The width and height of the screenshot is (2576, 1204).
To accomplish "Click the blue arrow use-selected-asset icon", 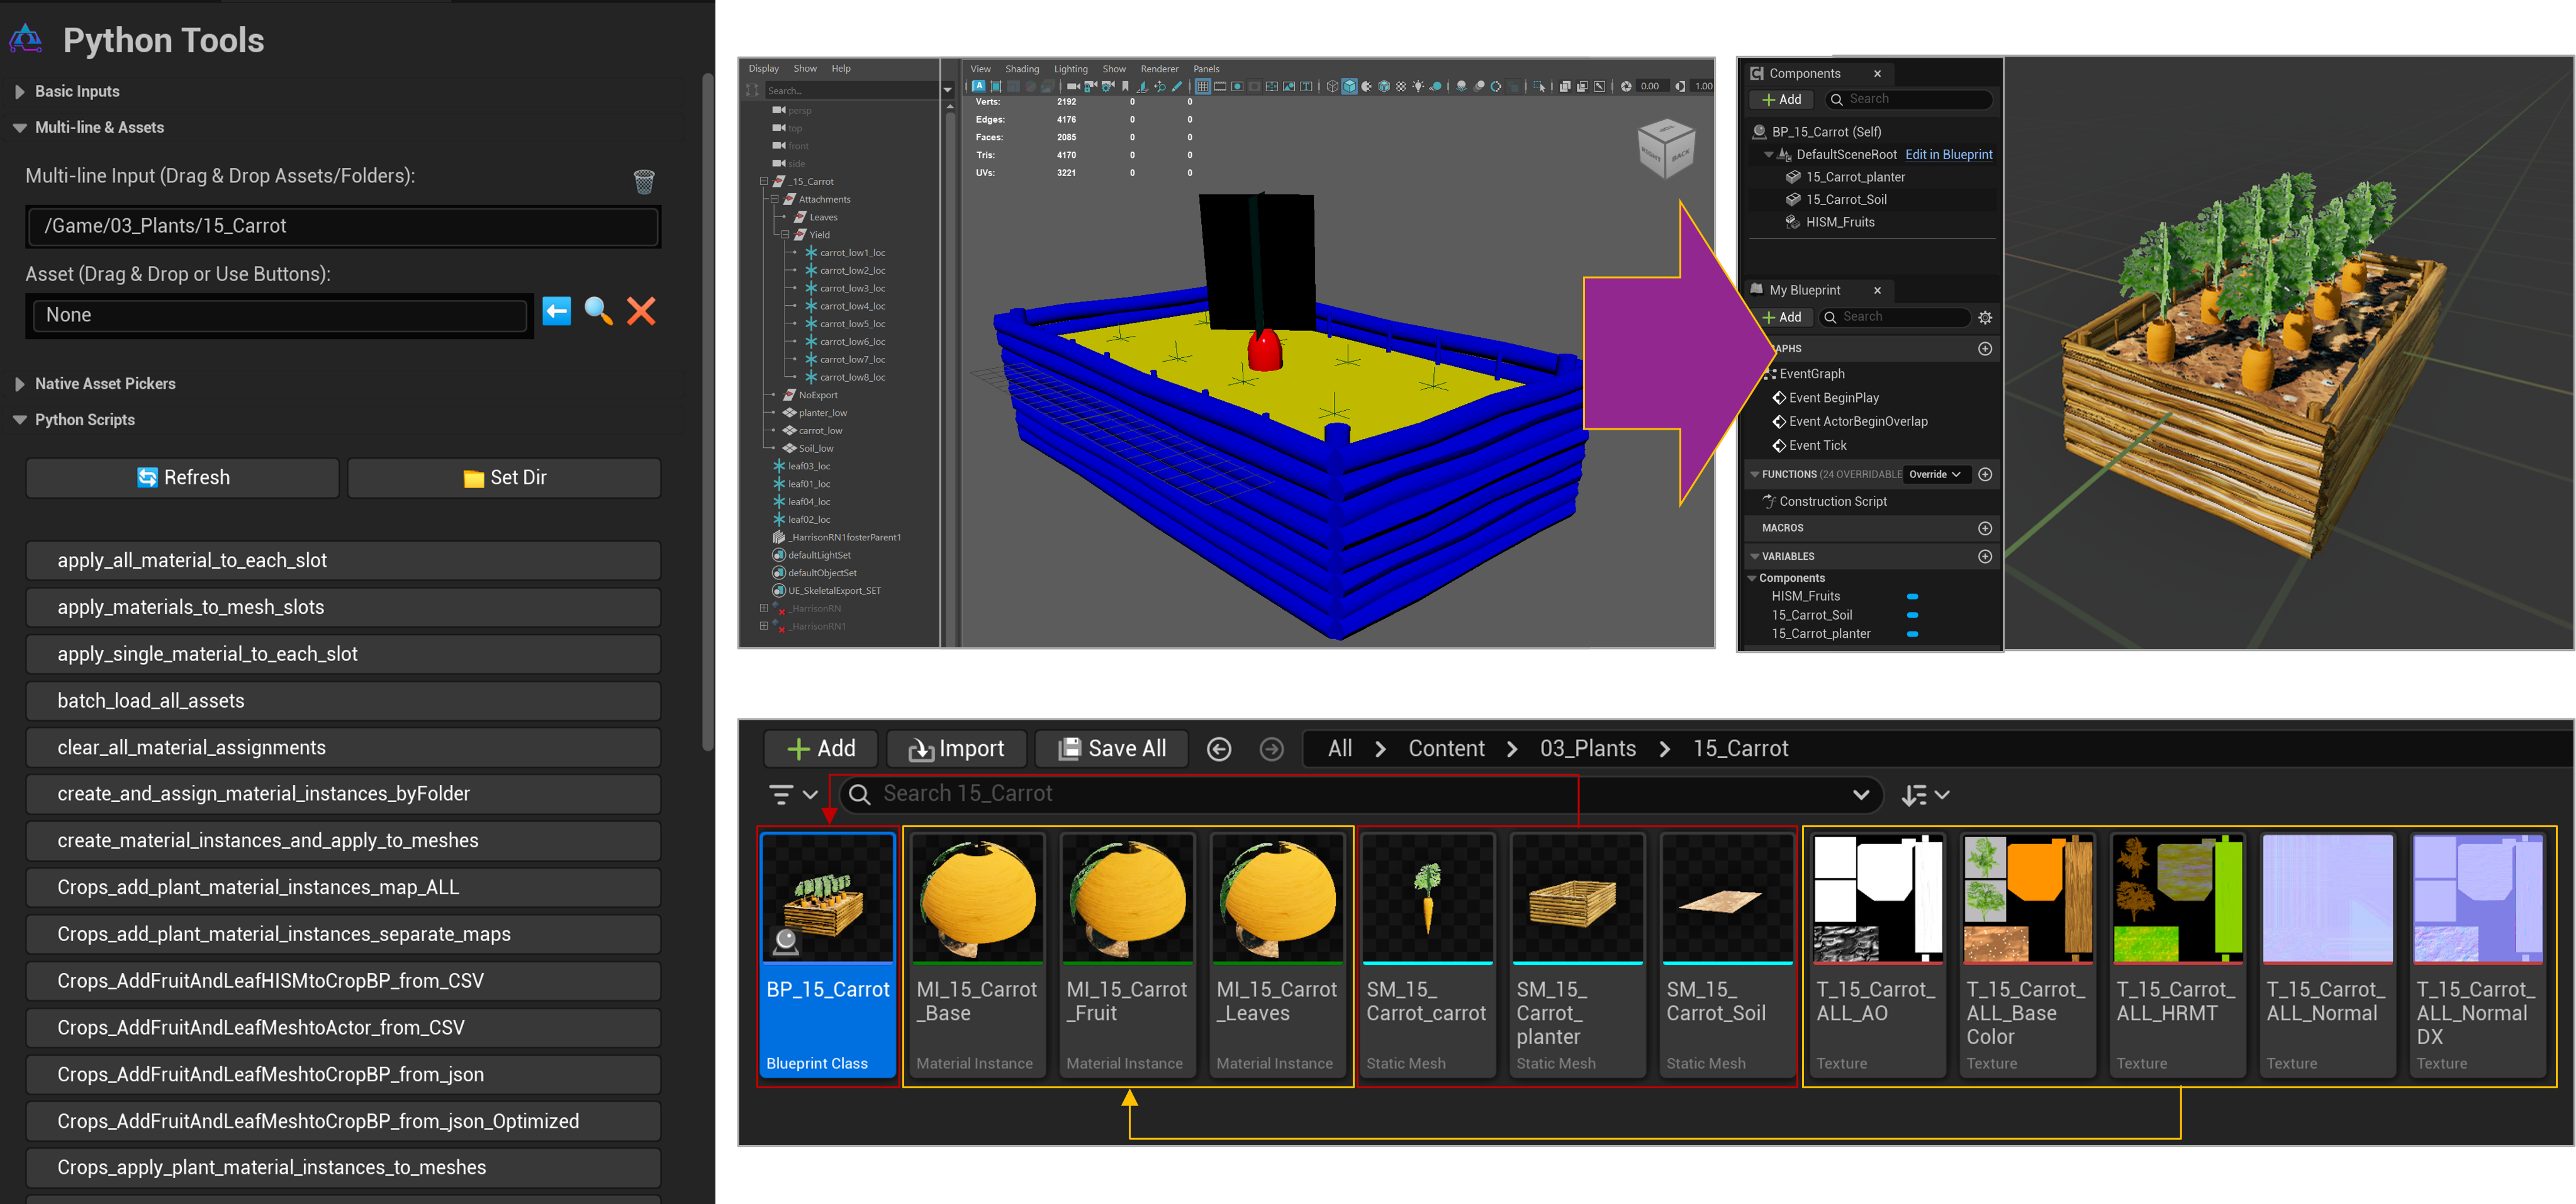I will pyautogui.click(x=557, y=311).
